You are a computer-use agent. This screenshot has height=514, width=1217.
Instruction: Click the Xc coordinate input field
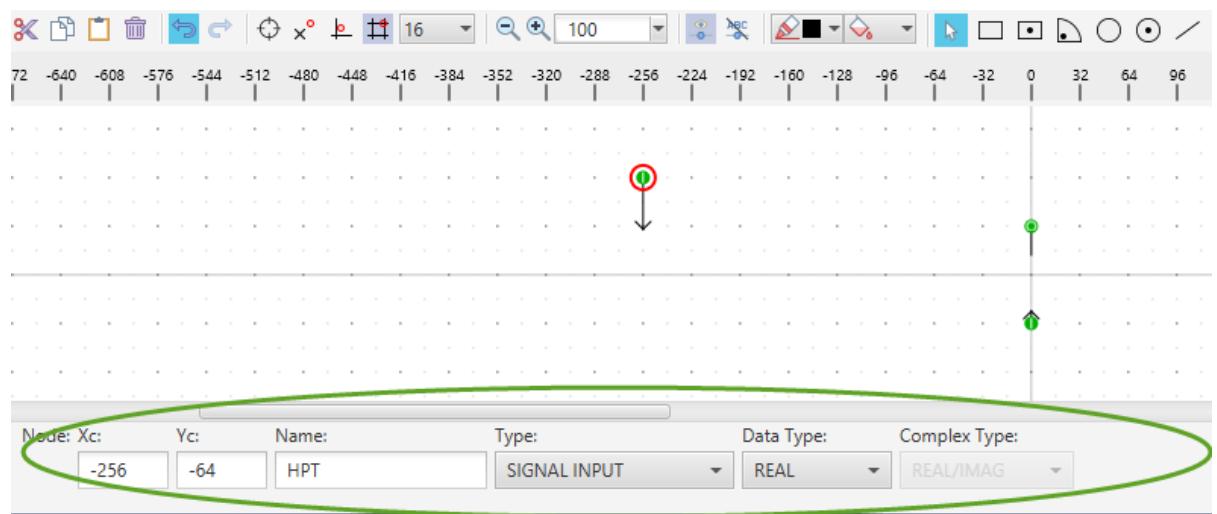[x=122, y=471]
